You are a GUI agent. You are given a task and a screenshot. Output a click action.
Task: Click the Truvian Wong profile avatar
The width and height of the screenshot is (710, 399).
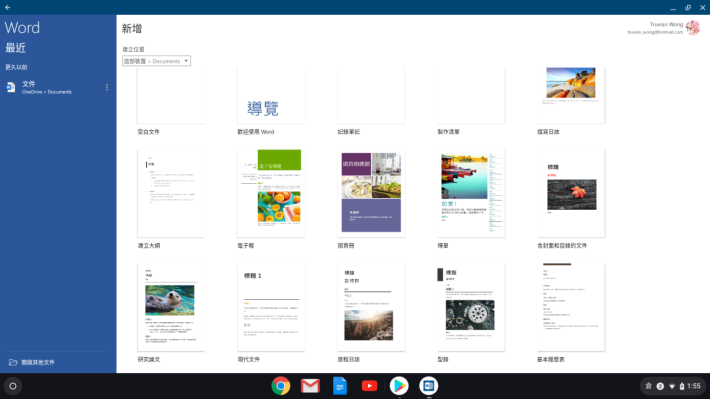click(693, 28)
